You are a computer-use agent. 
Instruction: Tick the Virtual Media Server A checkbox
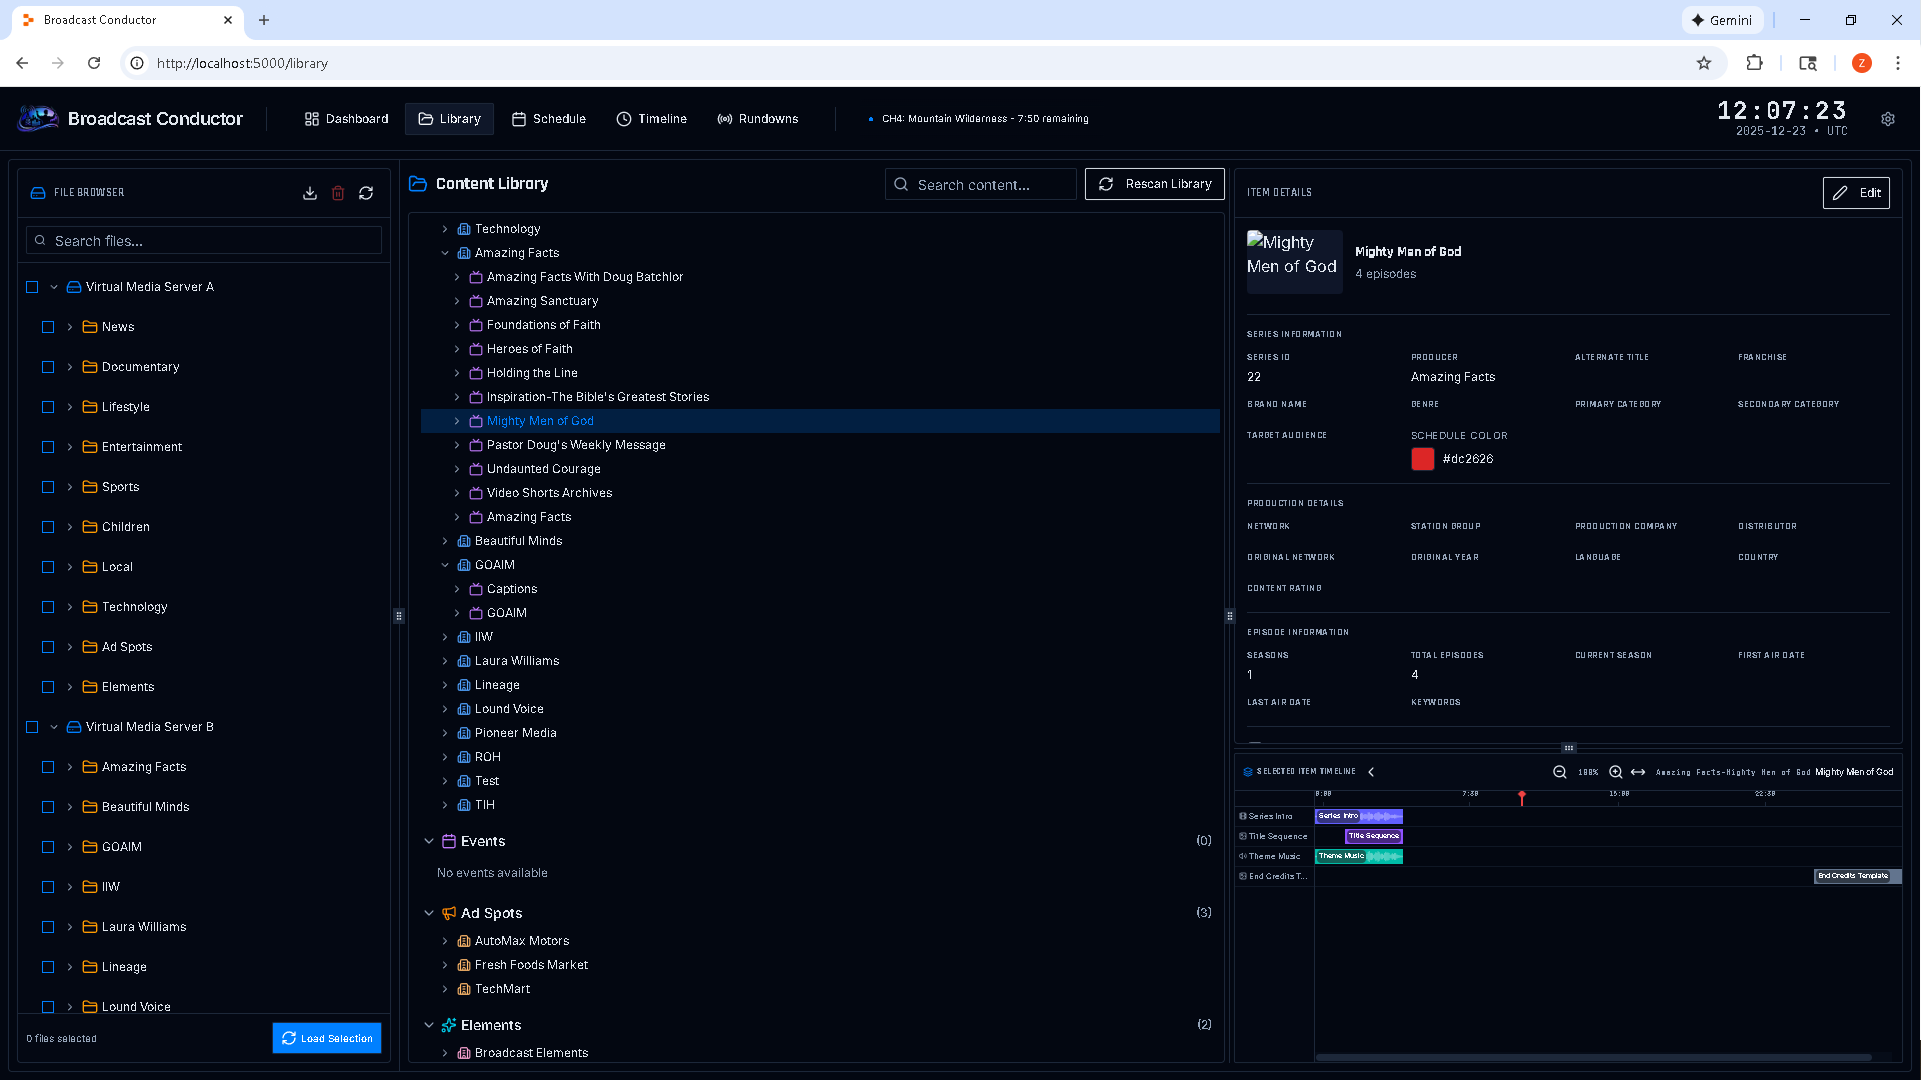point(32,287)
